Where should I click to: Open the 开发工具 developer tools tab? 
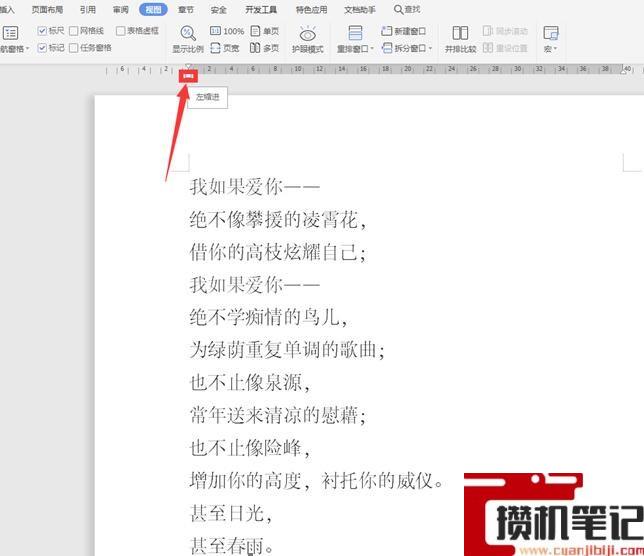[261, 9]
